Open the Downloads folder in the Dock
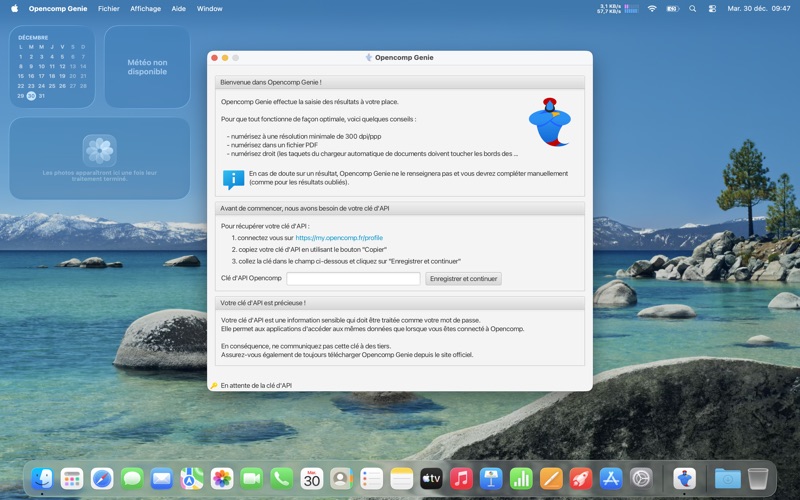 tap(728, 479)
